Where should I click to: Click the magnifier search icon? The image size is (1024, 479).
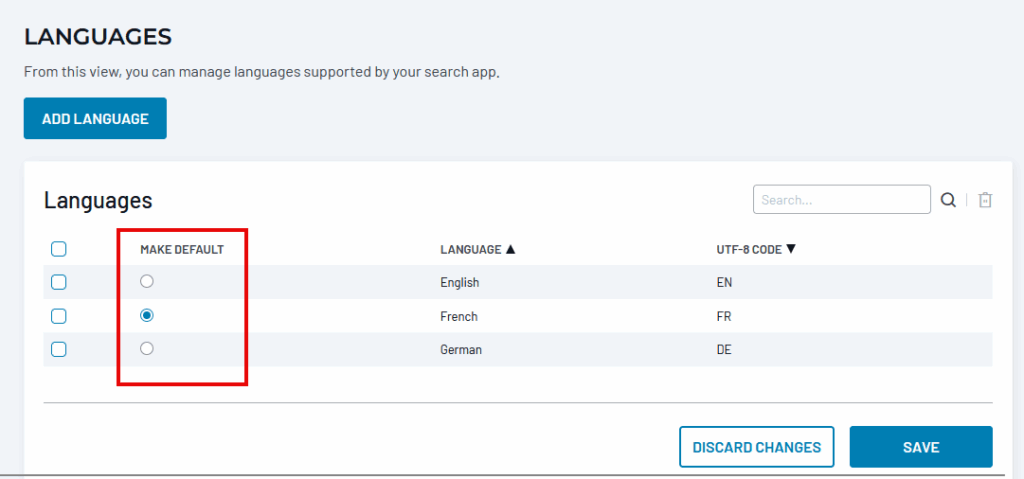[948, 200]
